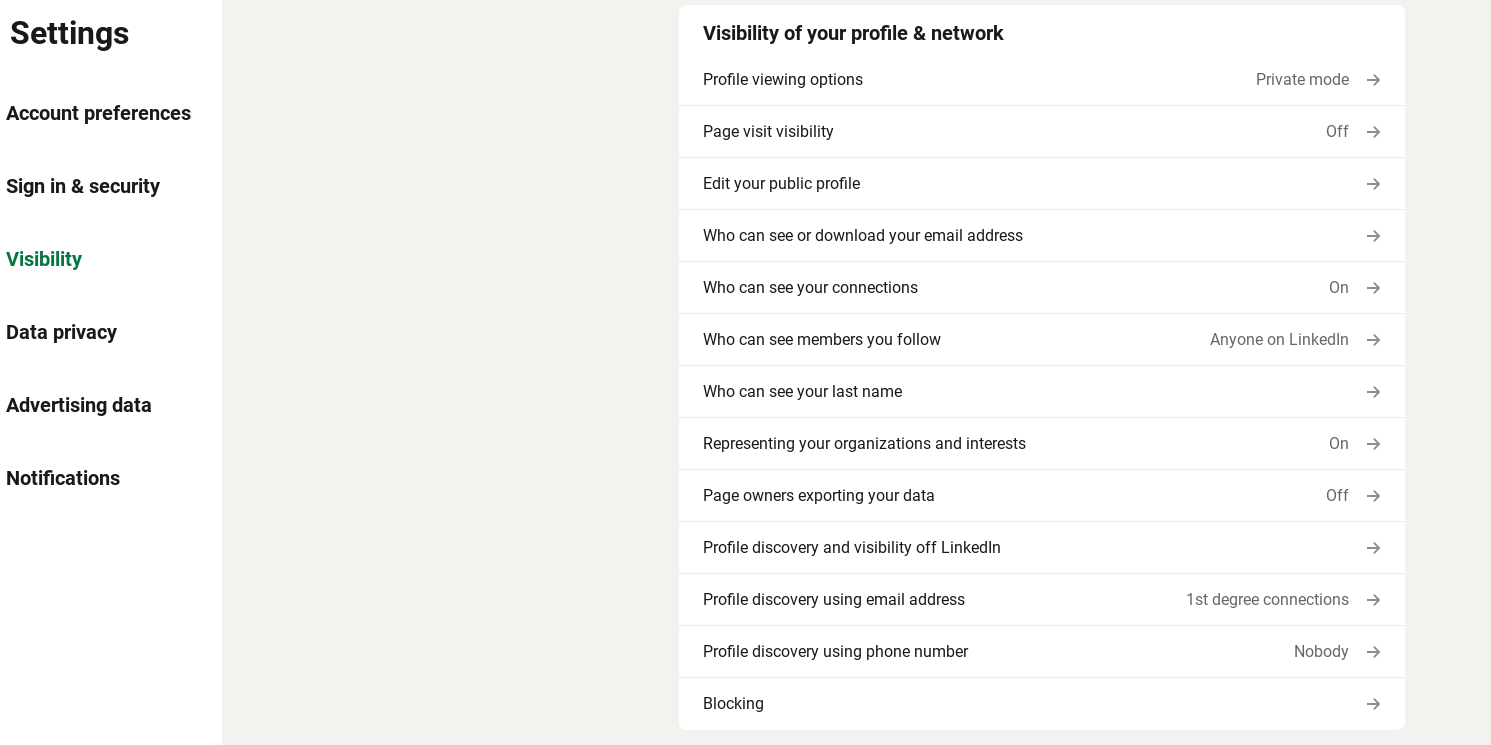Viewport: 1491px width, 745px height.
Task: Go to Sign in & security section
Action: click(x=83, y=186)
